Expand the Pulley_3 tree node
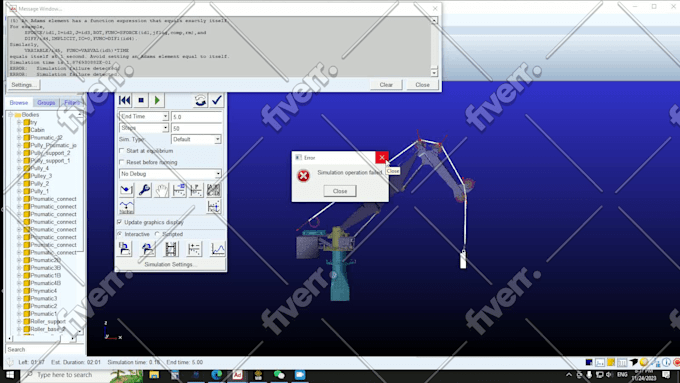Viewport: 680px width, 383px height. coord(19,176)
